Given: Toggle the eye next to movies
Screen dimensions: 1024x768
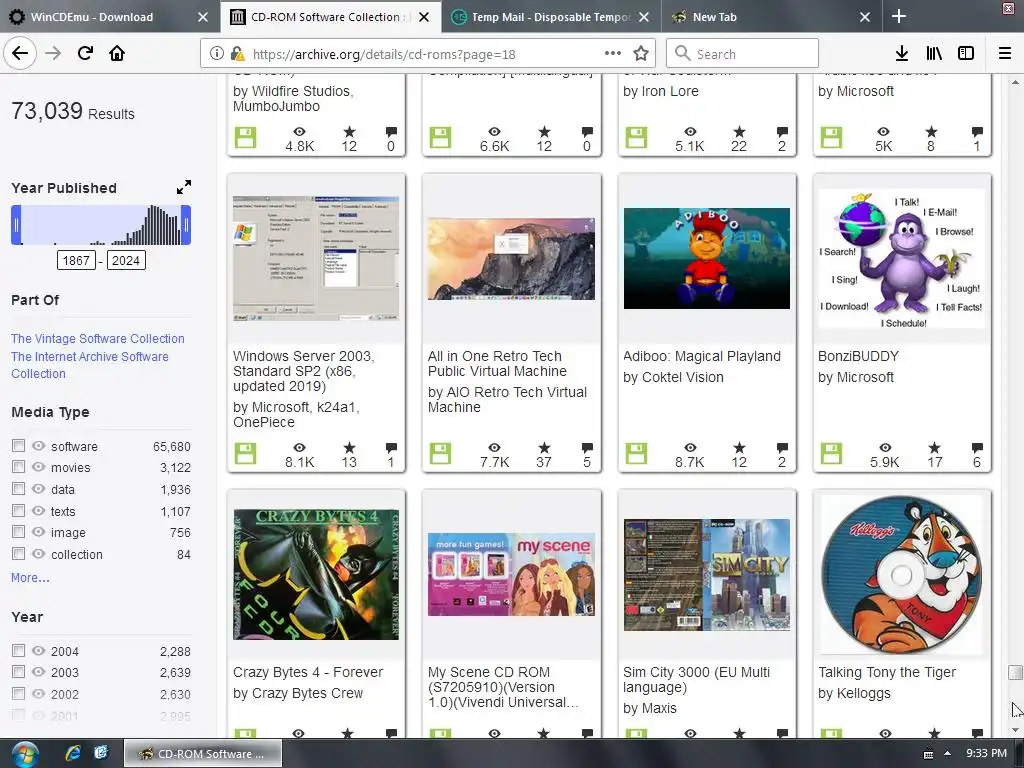Looking at the screenshot, I should point(39,467).
